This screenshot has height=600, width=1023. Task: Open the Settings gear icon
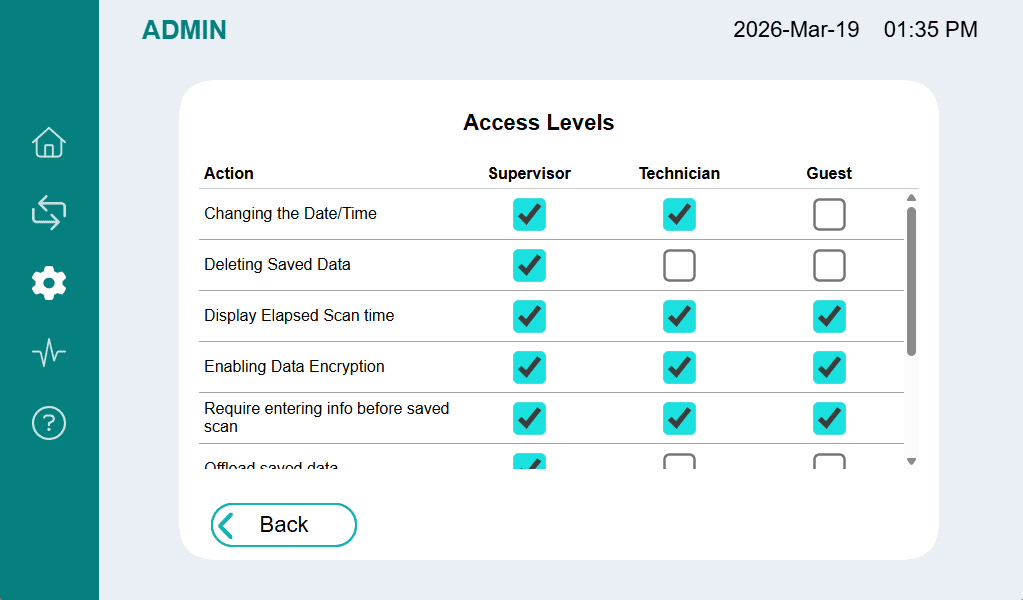49,283
